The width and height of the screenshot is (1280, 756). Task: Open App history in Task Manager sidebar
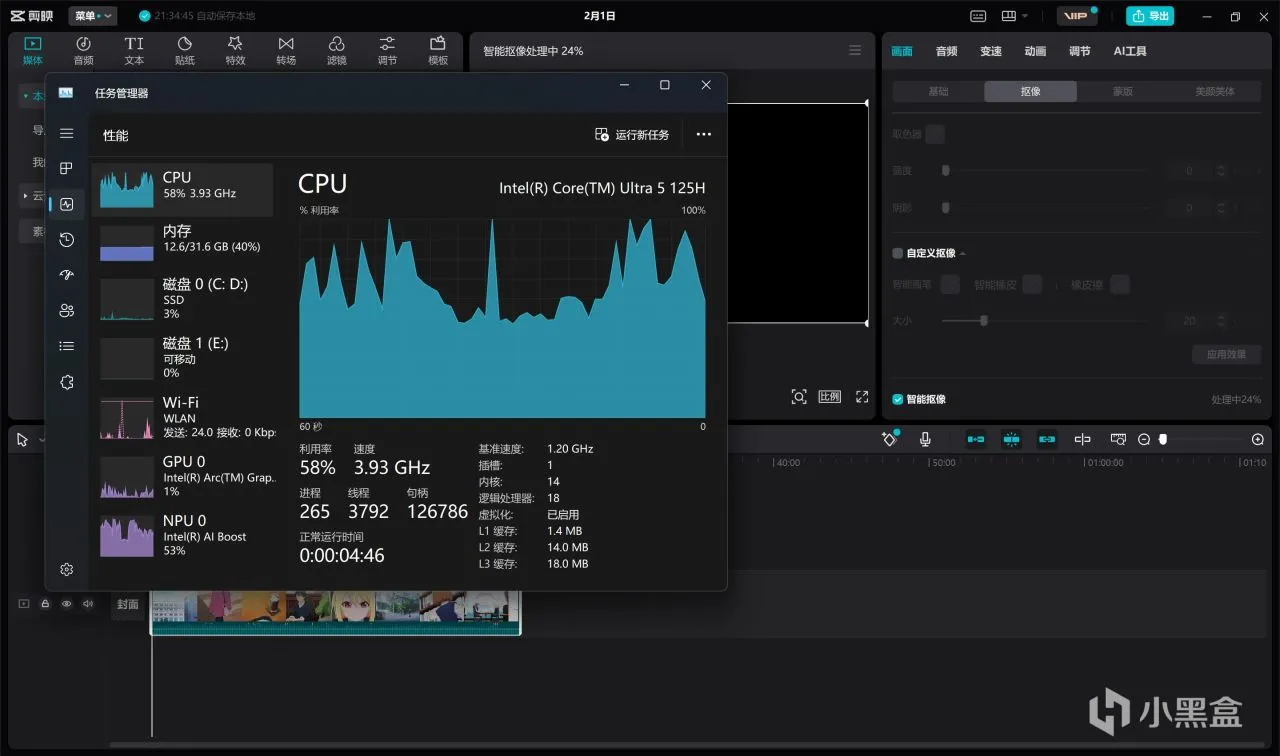pos(66,240)
